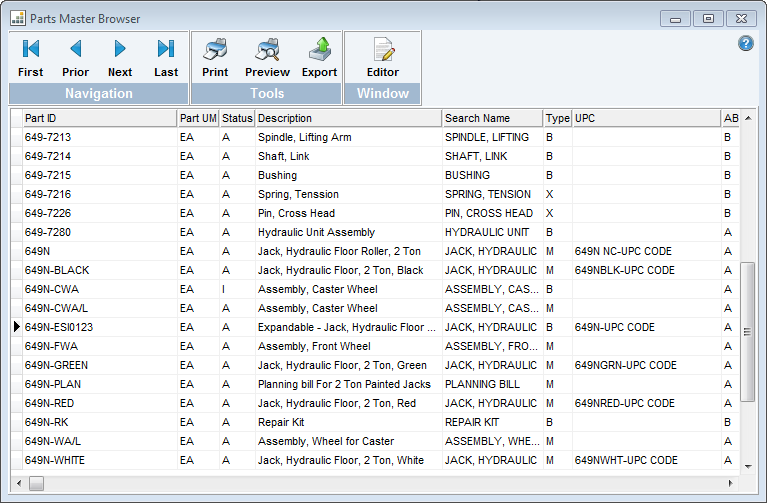Maximize the Parts Master Browser window
767x503 pixels.
[708, 19]
